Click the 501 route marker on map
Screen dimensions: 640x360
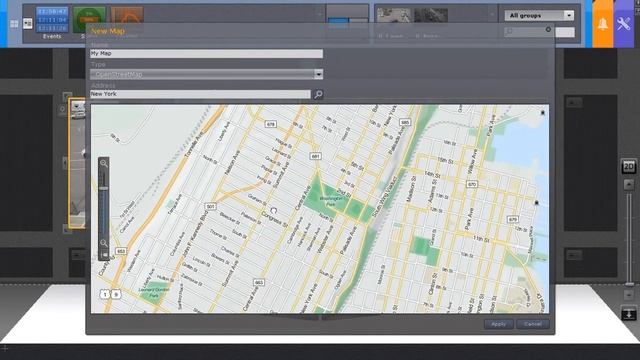[x=210, y=207]
